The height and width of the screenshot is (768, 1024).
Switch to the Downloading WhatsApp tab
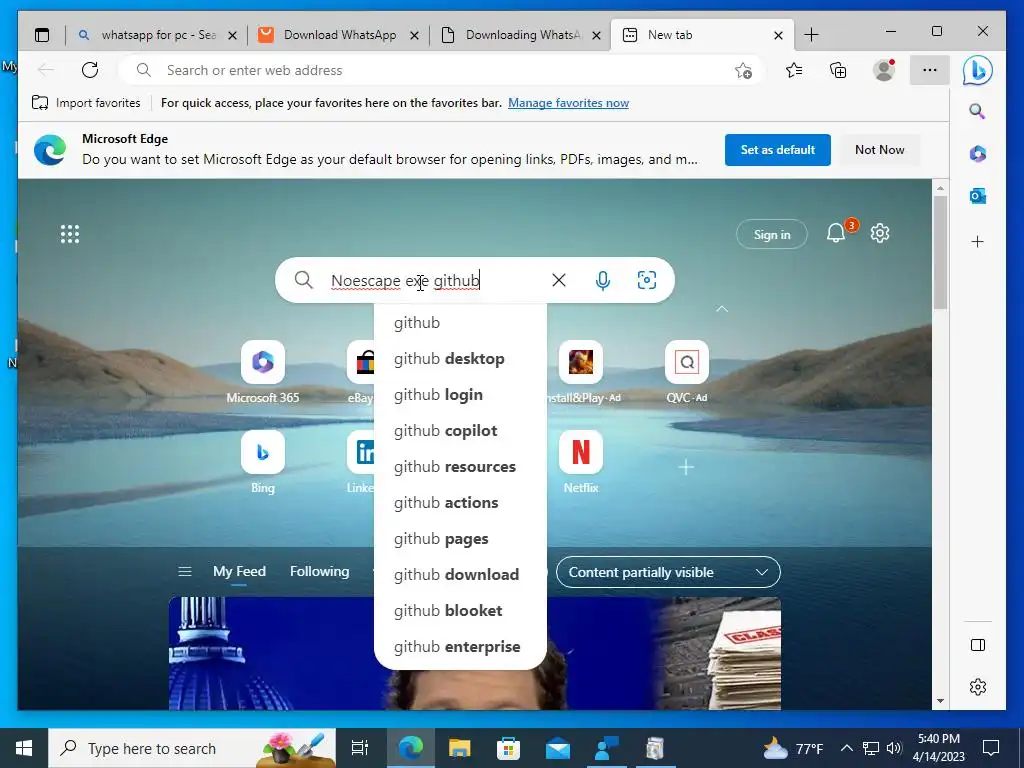coord(520,35)
